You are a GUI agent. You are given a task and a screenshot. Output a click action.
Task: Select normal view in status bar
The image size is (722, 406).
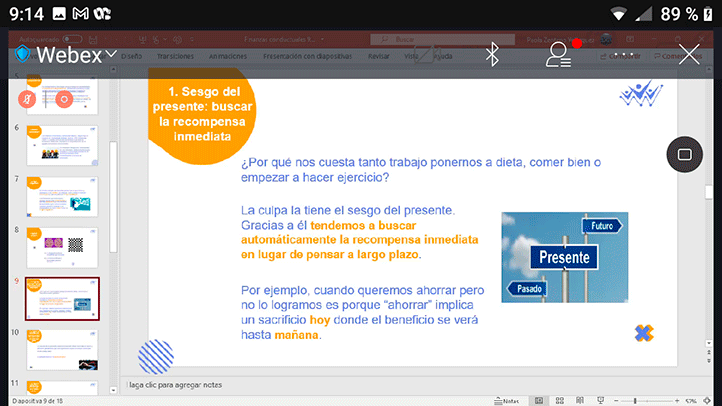(x=540, y=400)
